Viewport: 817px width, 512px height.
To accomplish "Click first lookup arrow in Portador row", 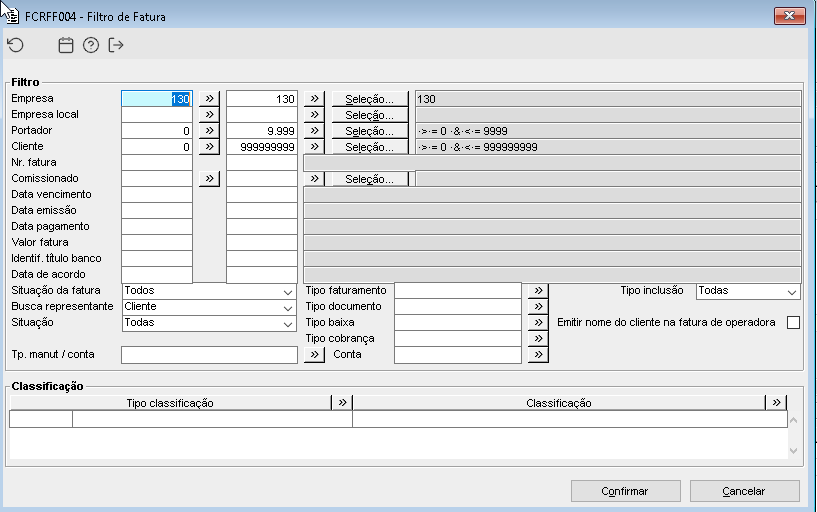I will (x=209, y=131).
